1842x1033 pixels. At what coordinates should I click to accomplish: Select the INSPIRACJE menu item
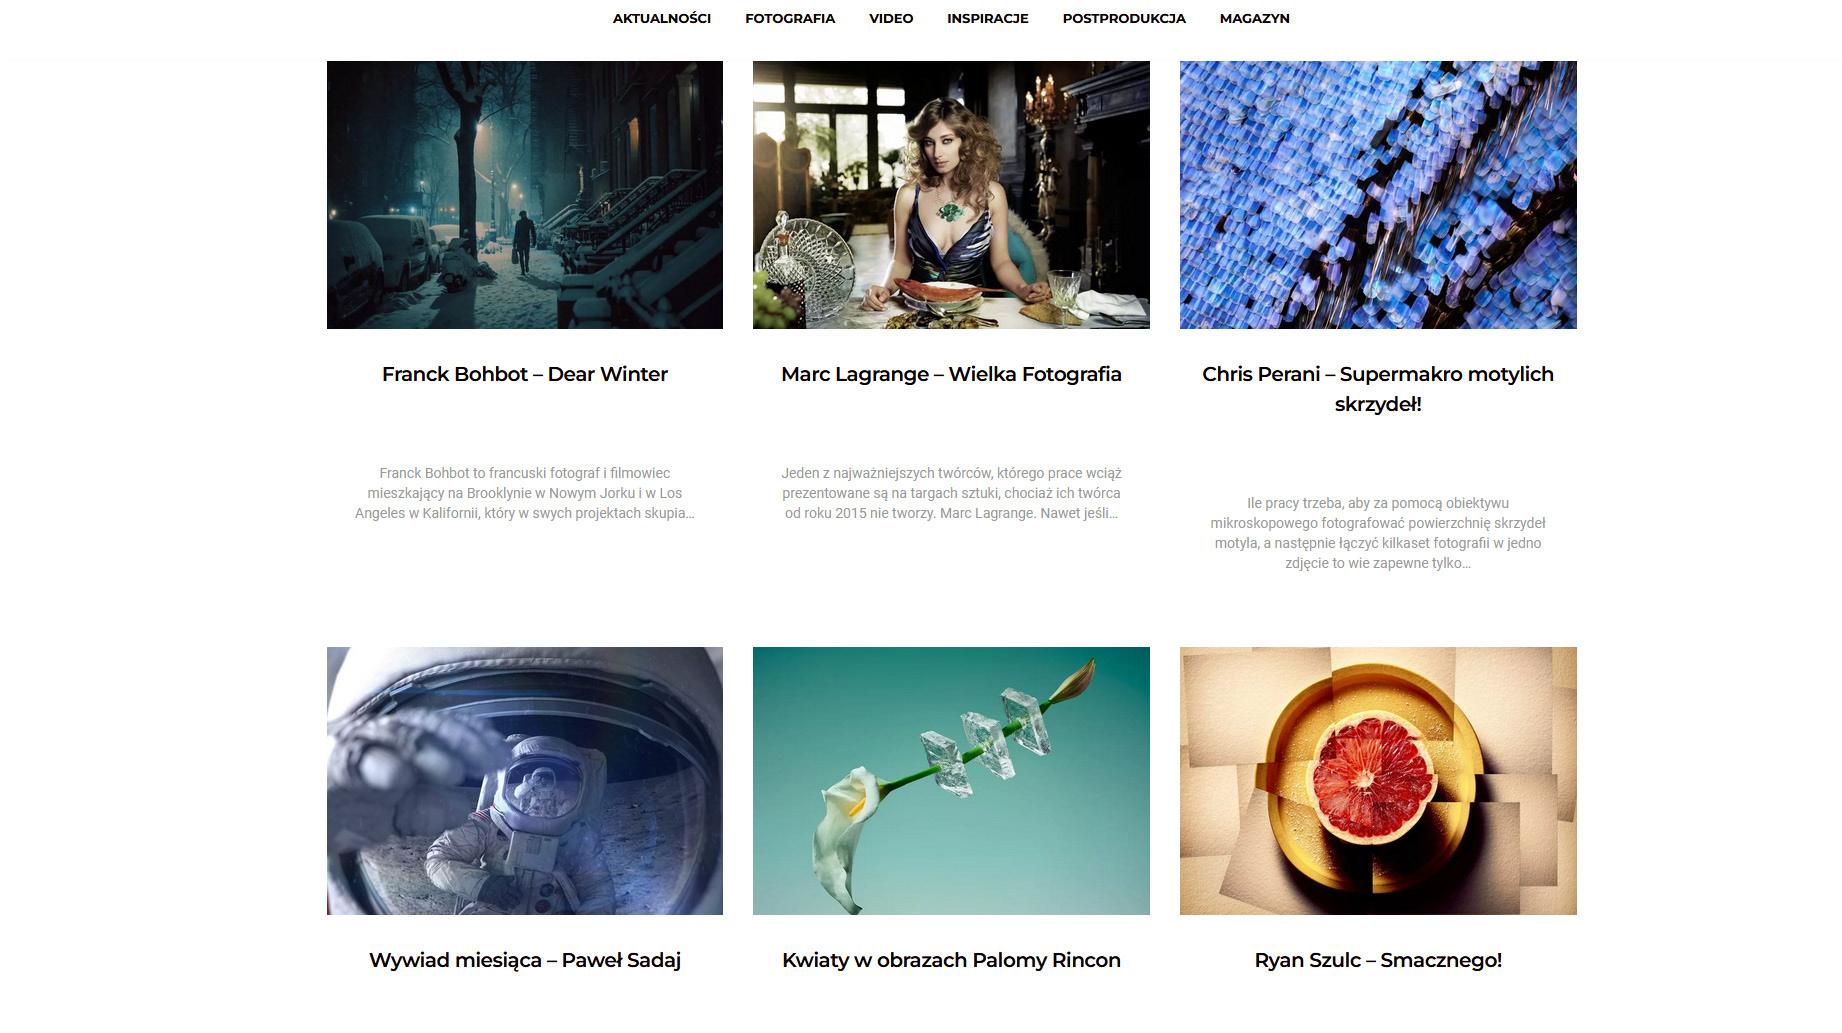coord(987,18)
